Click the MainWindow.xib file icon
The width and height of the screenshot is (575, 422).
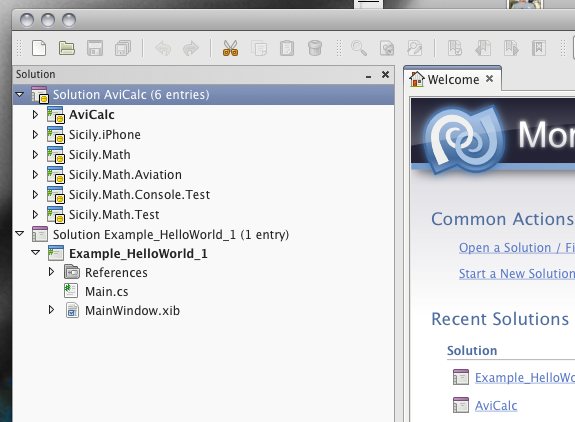pos(72,311)
